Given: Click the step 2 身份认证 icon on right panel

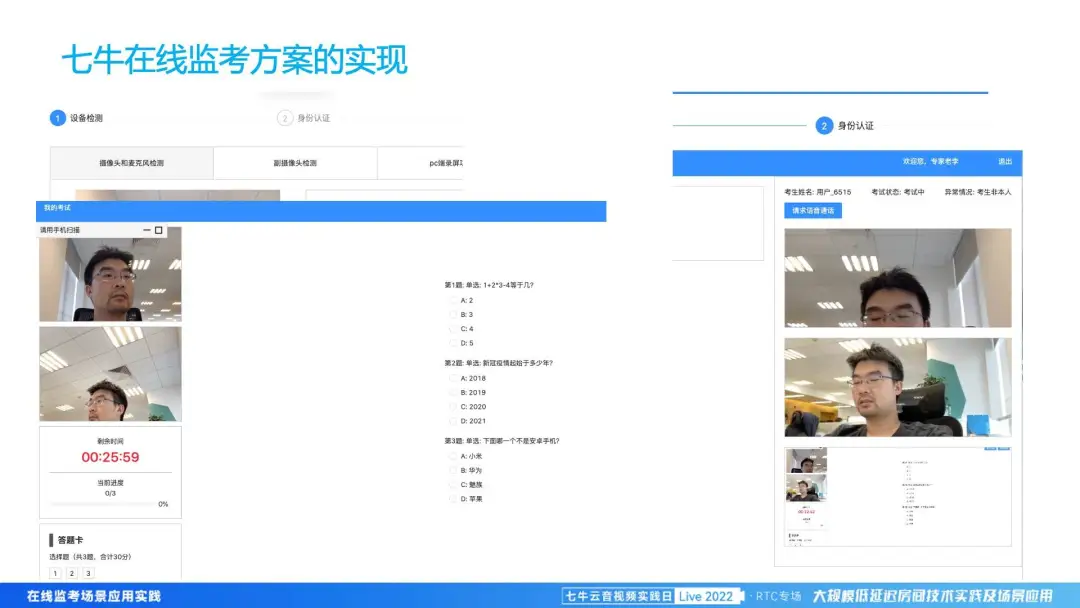Looking at the screenshot, I should coord(824,126).
